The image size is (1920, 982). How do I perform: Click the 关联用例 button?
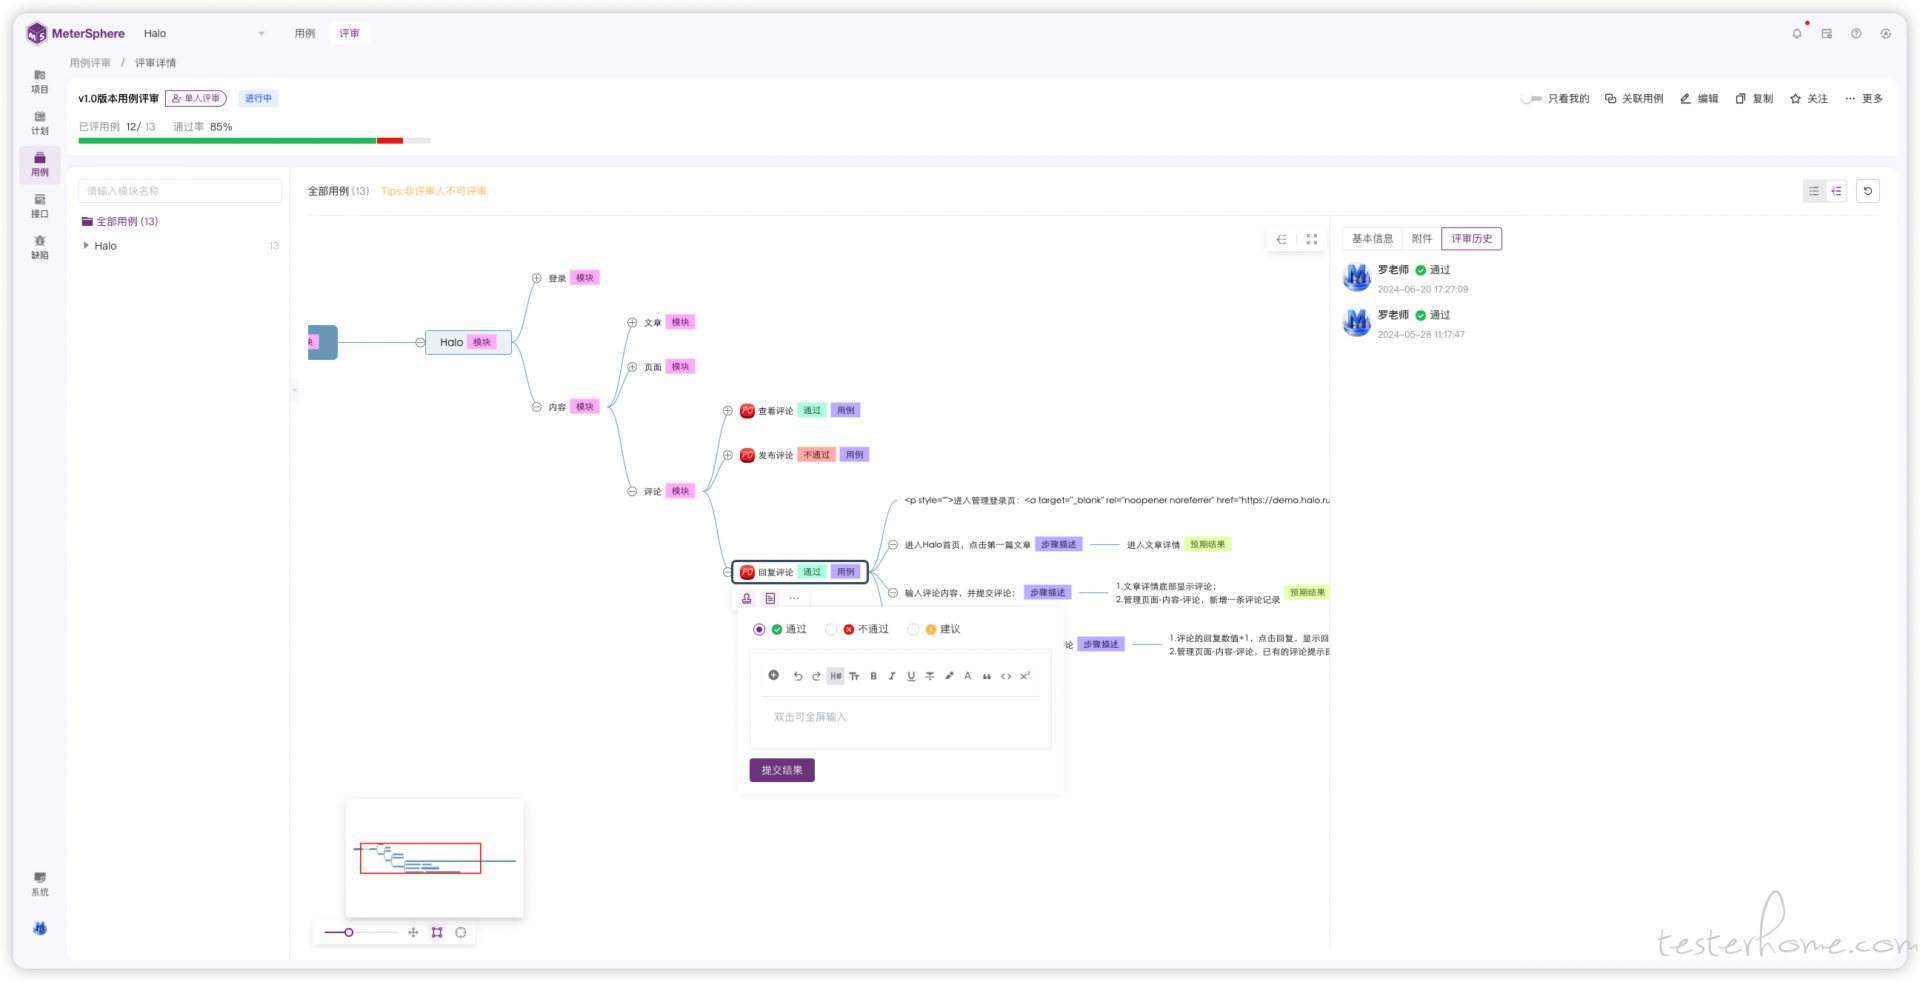tap(1634, 99)
